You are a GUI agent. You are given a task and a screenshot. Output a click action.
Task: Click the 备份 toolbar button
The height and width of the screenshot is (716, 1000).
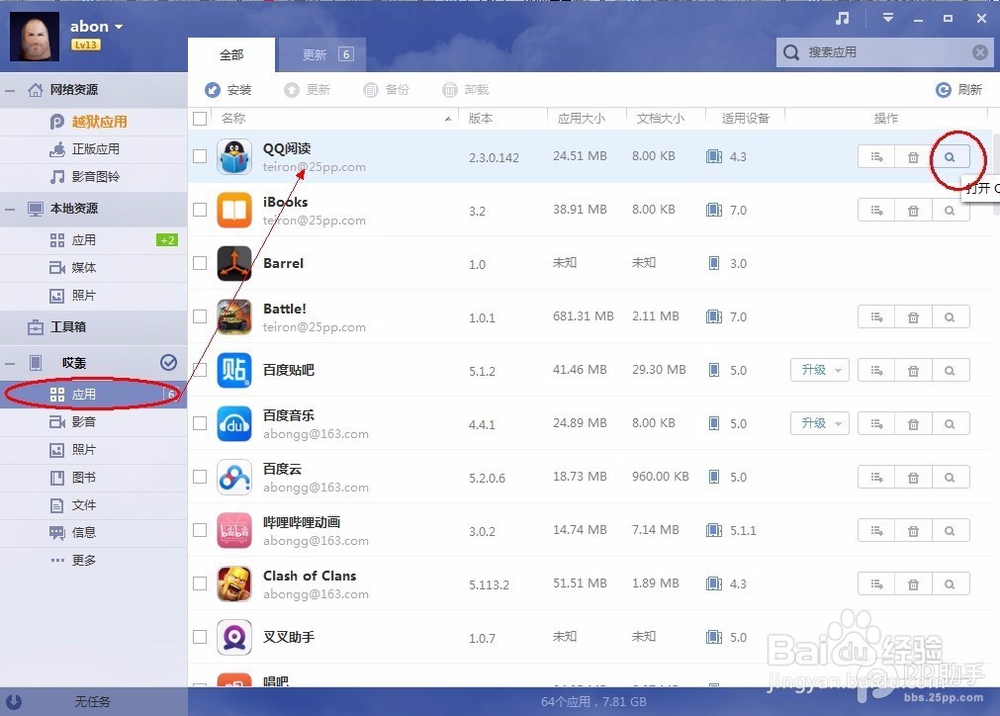point(386,90)
